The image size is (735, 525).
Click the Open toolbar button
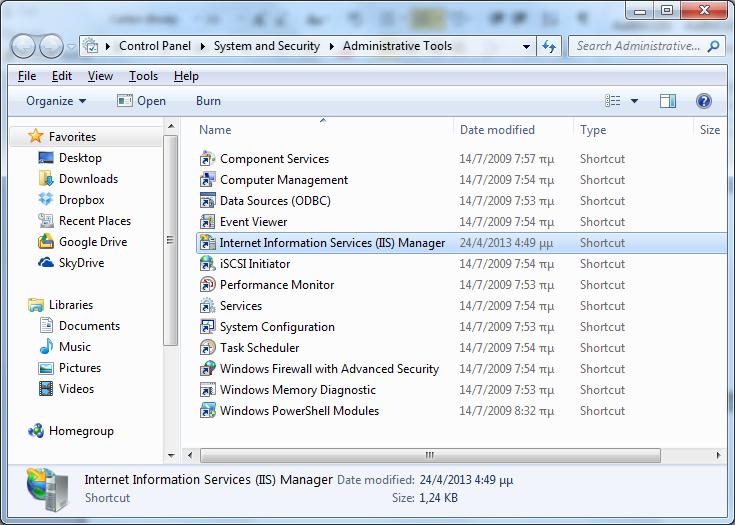pyautogui.click(x=141, y=101)
